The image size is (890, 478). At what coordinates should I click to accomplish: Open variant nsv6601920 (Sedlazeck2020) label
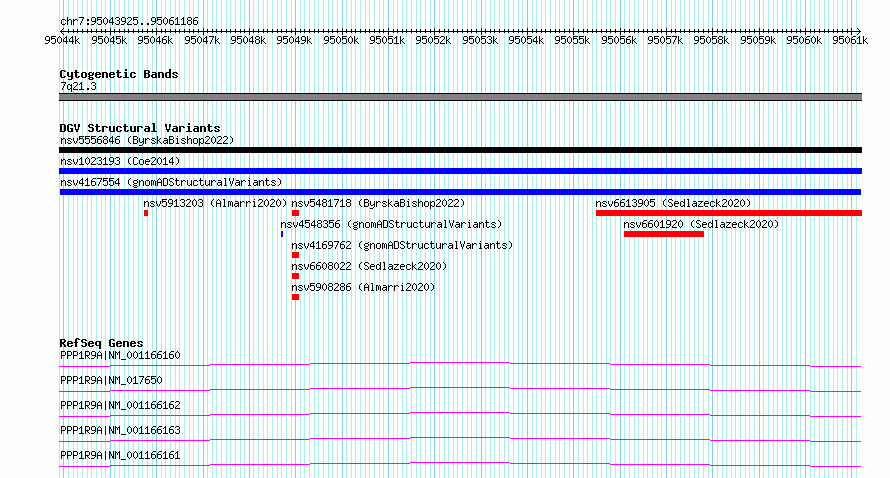(701, 224)
